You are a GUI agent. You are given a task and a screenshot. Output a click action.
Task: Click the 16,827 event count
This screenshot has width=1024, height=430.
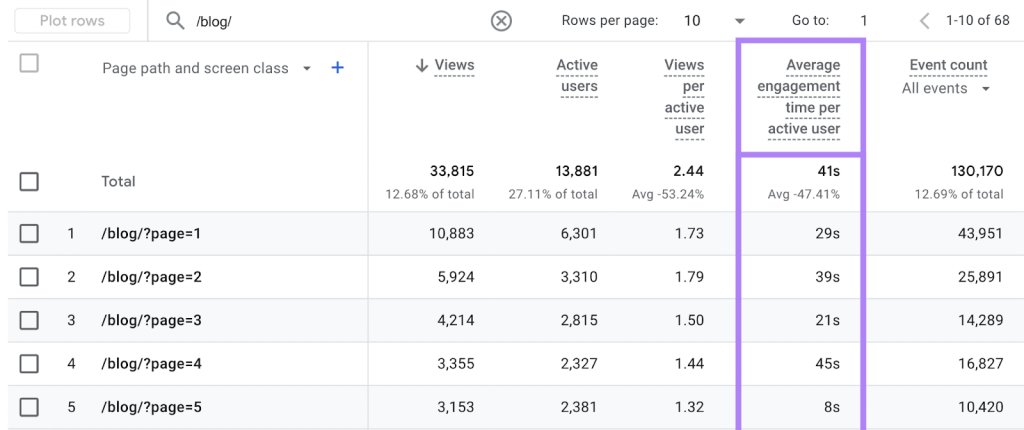click(x=980, y=364)
